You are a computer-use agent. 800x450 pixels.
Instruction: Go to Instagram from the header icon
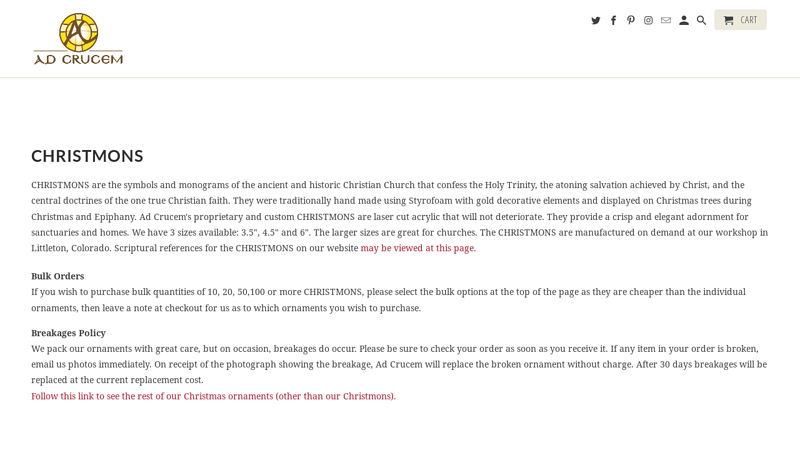[648, 20]
